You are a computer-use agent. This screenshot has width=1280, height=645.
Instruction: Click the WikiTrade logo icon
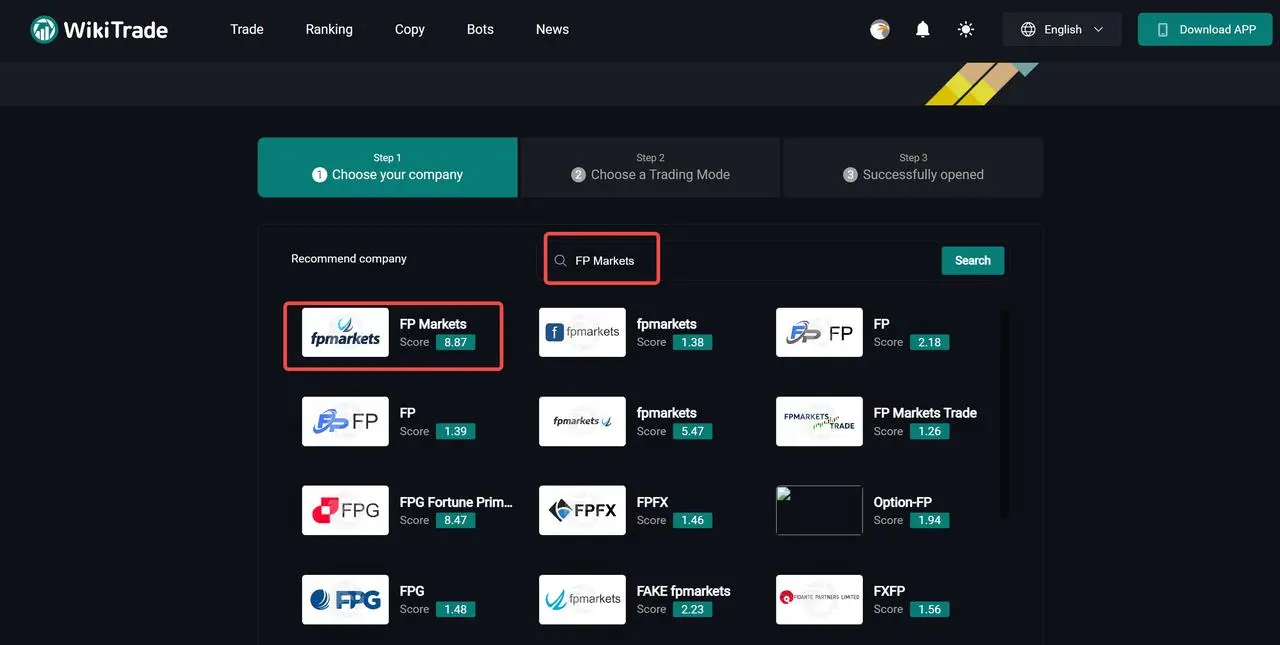[44, 29]
